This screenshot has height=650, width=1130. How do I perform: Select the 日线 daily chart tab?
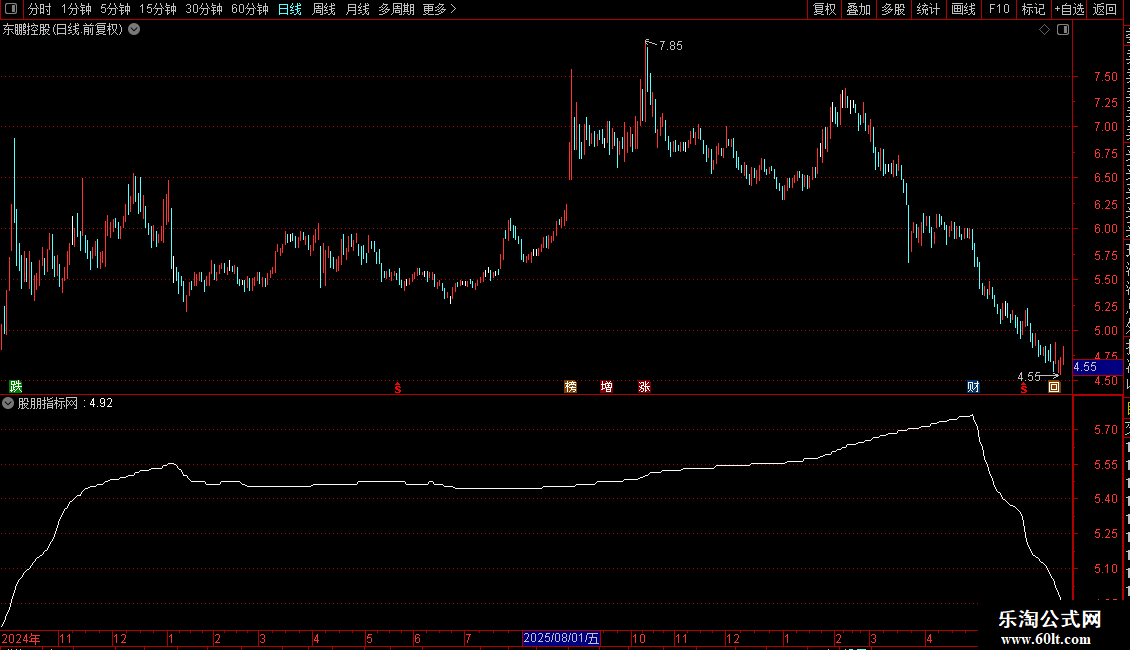tap(290, 9)
